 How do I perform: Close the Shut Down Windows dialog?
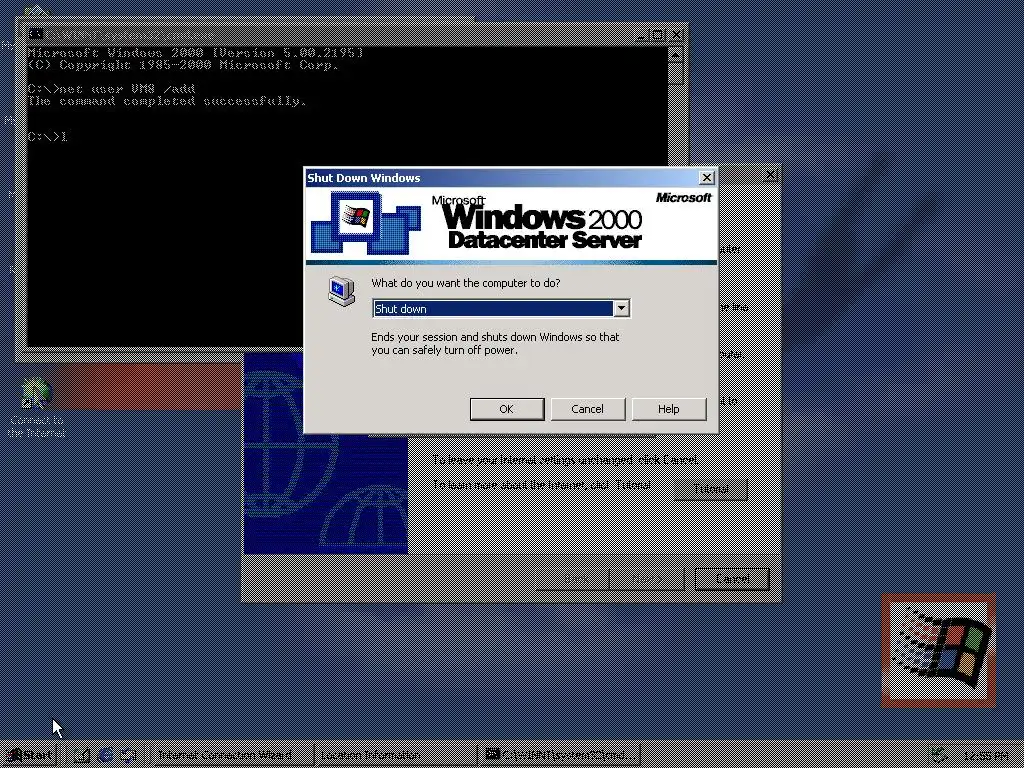[x=707, y=178]
